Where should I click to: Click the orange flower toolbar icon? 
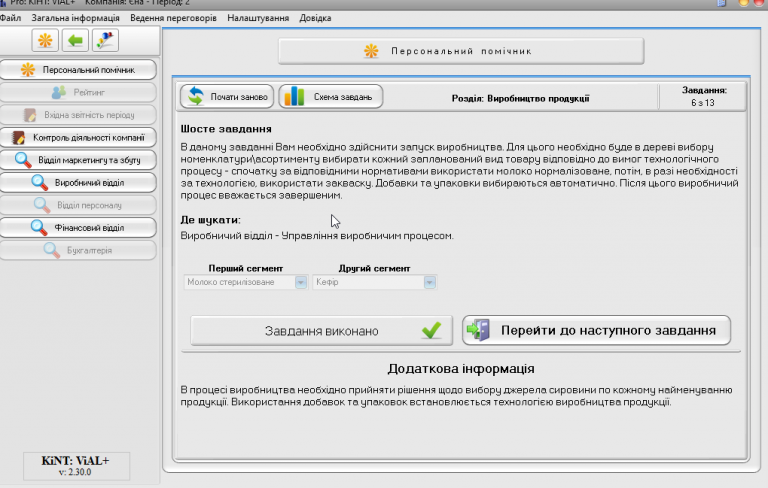pyautogui.click(x=45, y=40)
